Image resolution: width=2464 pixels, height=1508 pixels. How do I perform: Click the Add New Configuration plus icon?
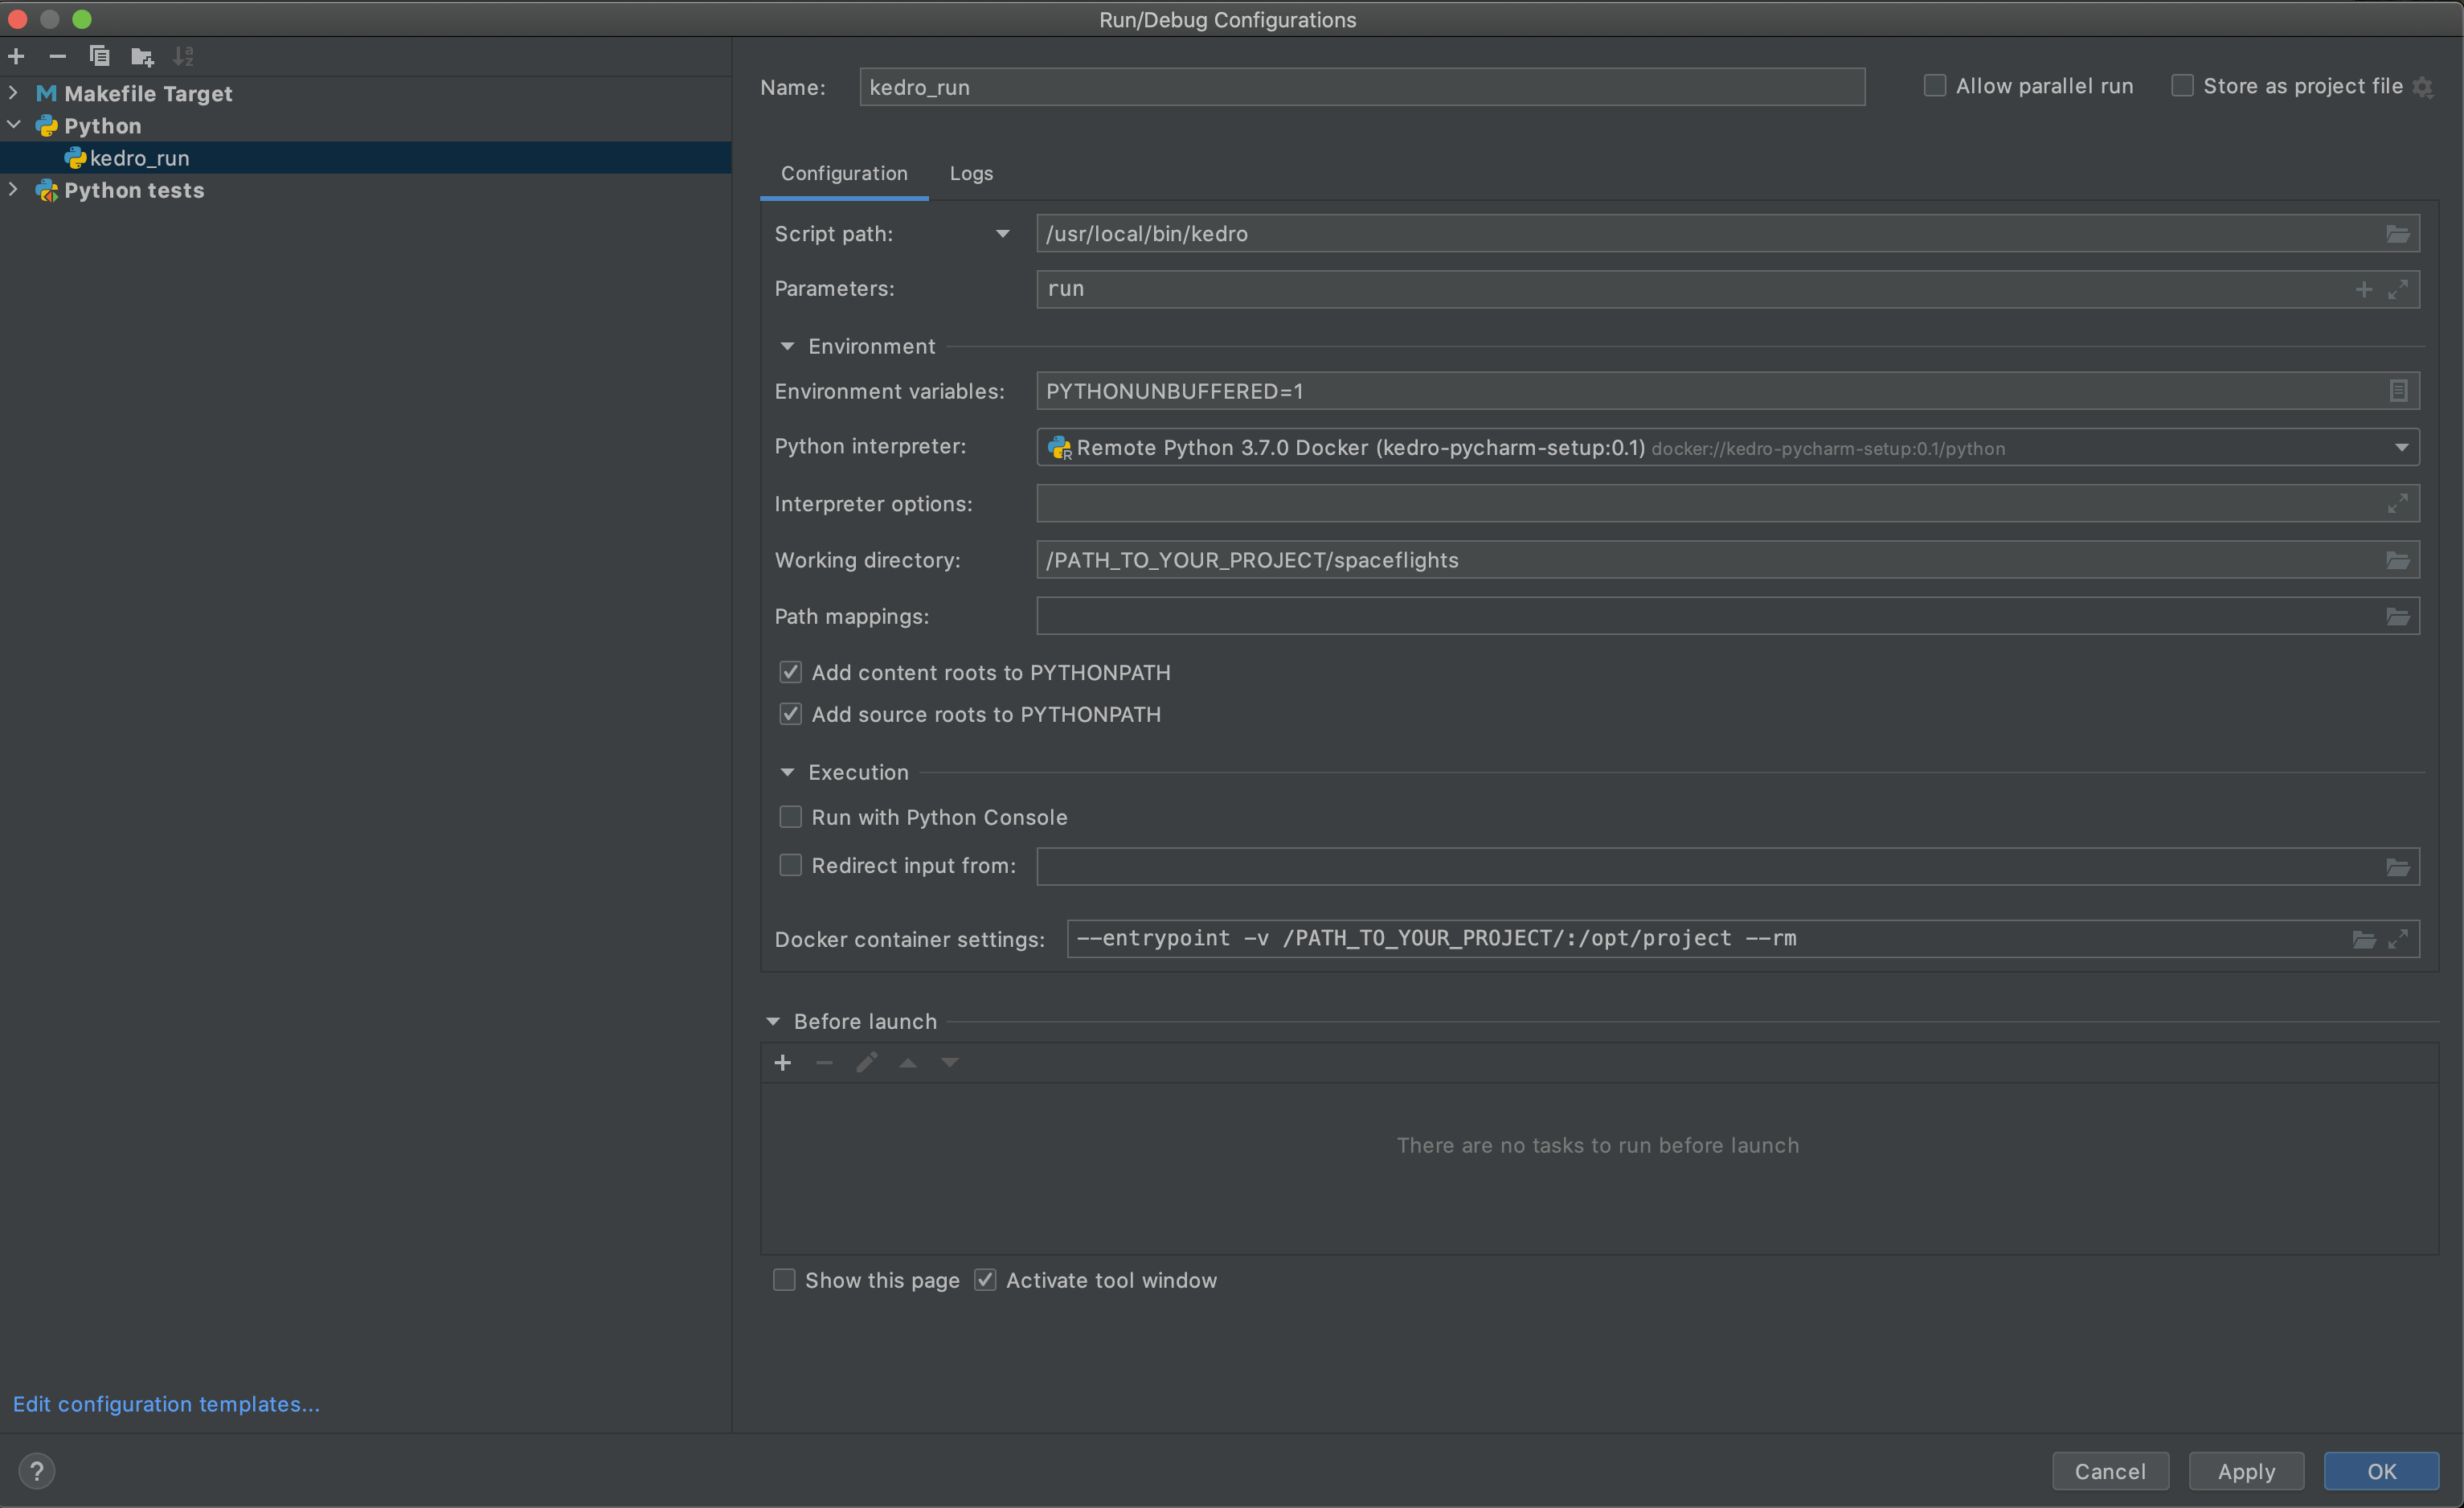pos(16,56)
